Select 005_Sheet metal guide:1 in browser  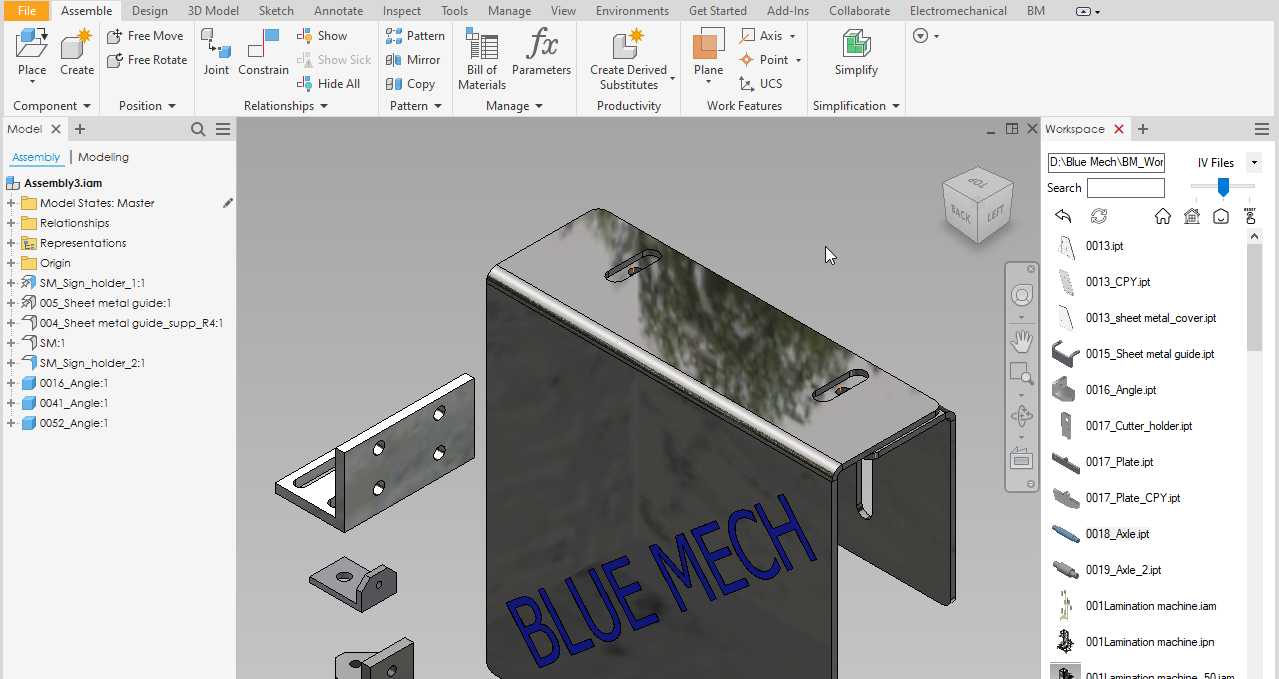click(105, 303)
